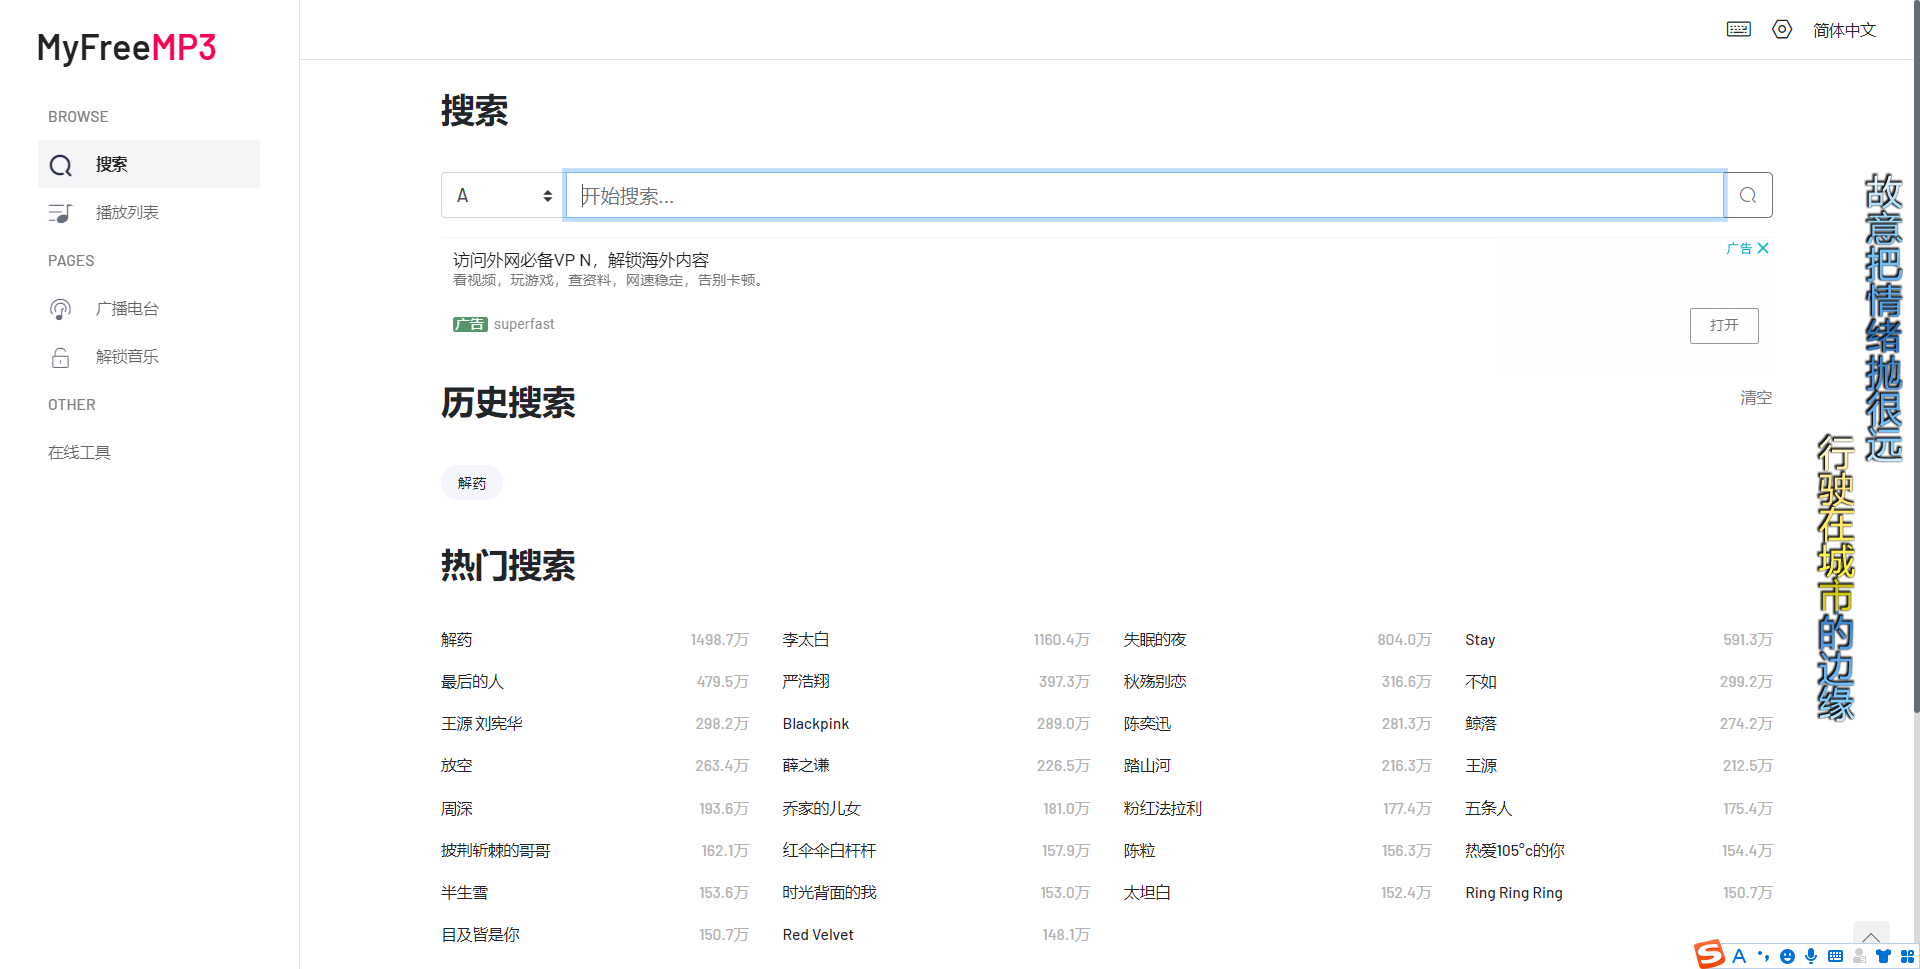Toggle the soft keyboard on Sogou toolbar
The width and height of the screenshot is (1920, 969).
coord(1835,955)
